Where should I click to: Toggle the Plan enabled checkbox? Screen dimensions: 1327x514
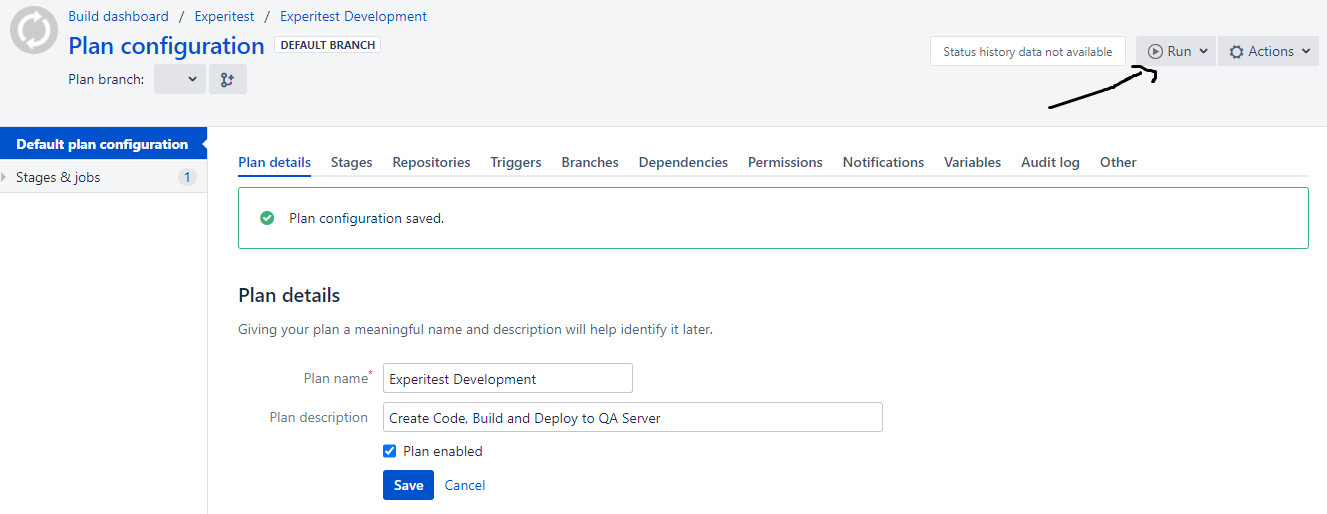tap(390, 451)
